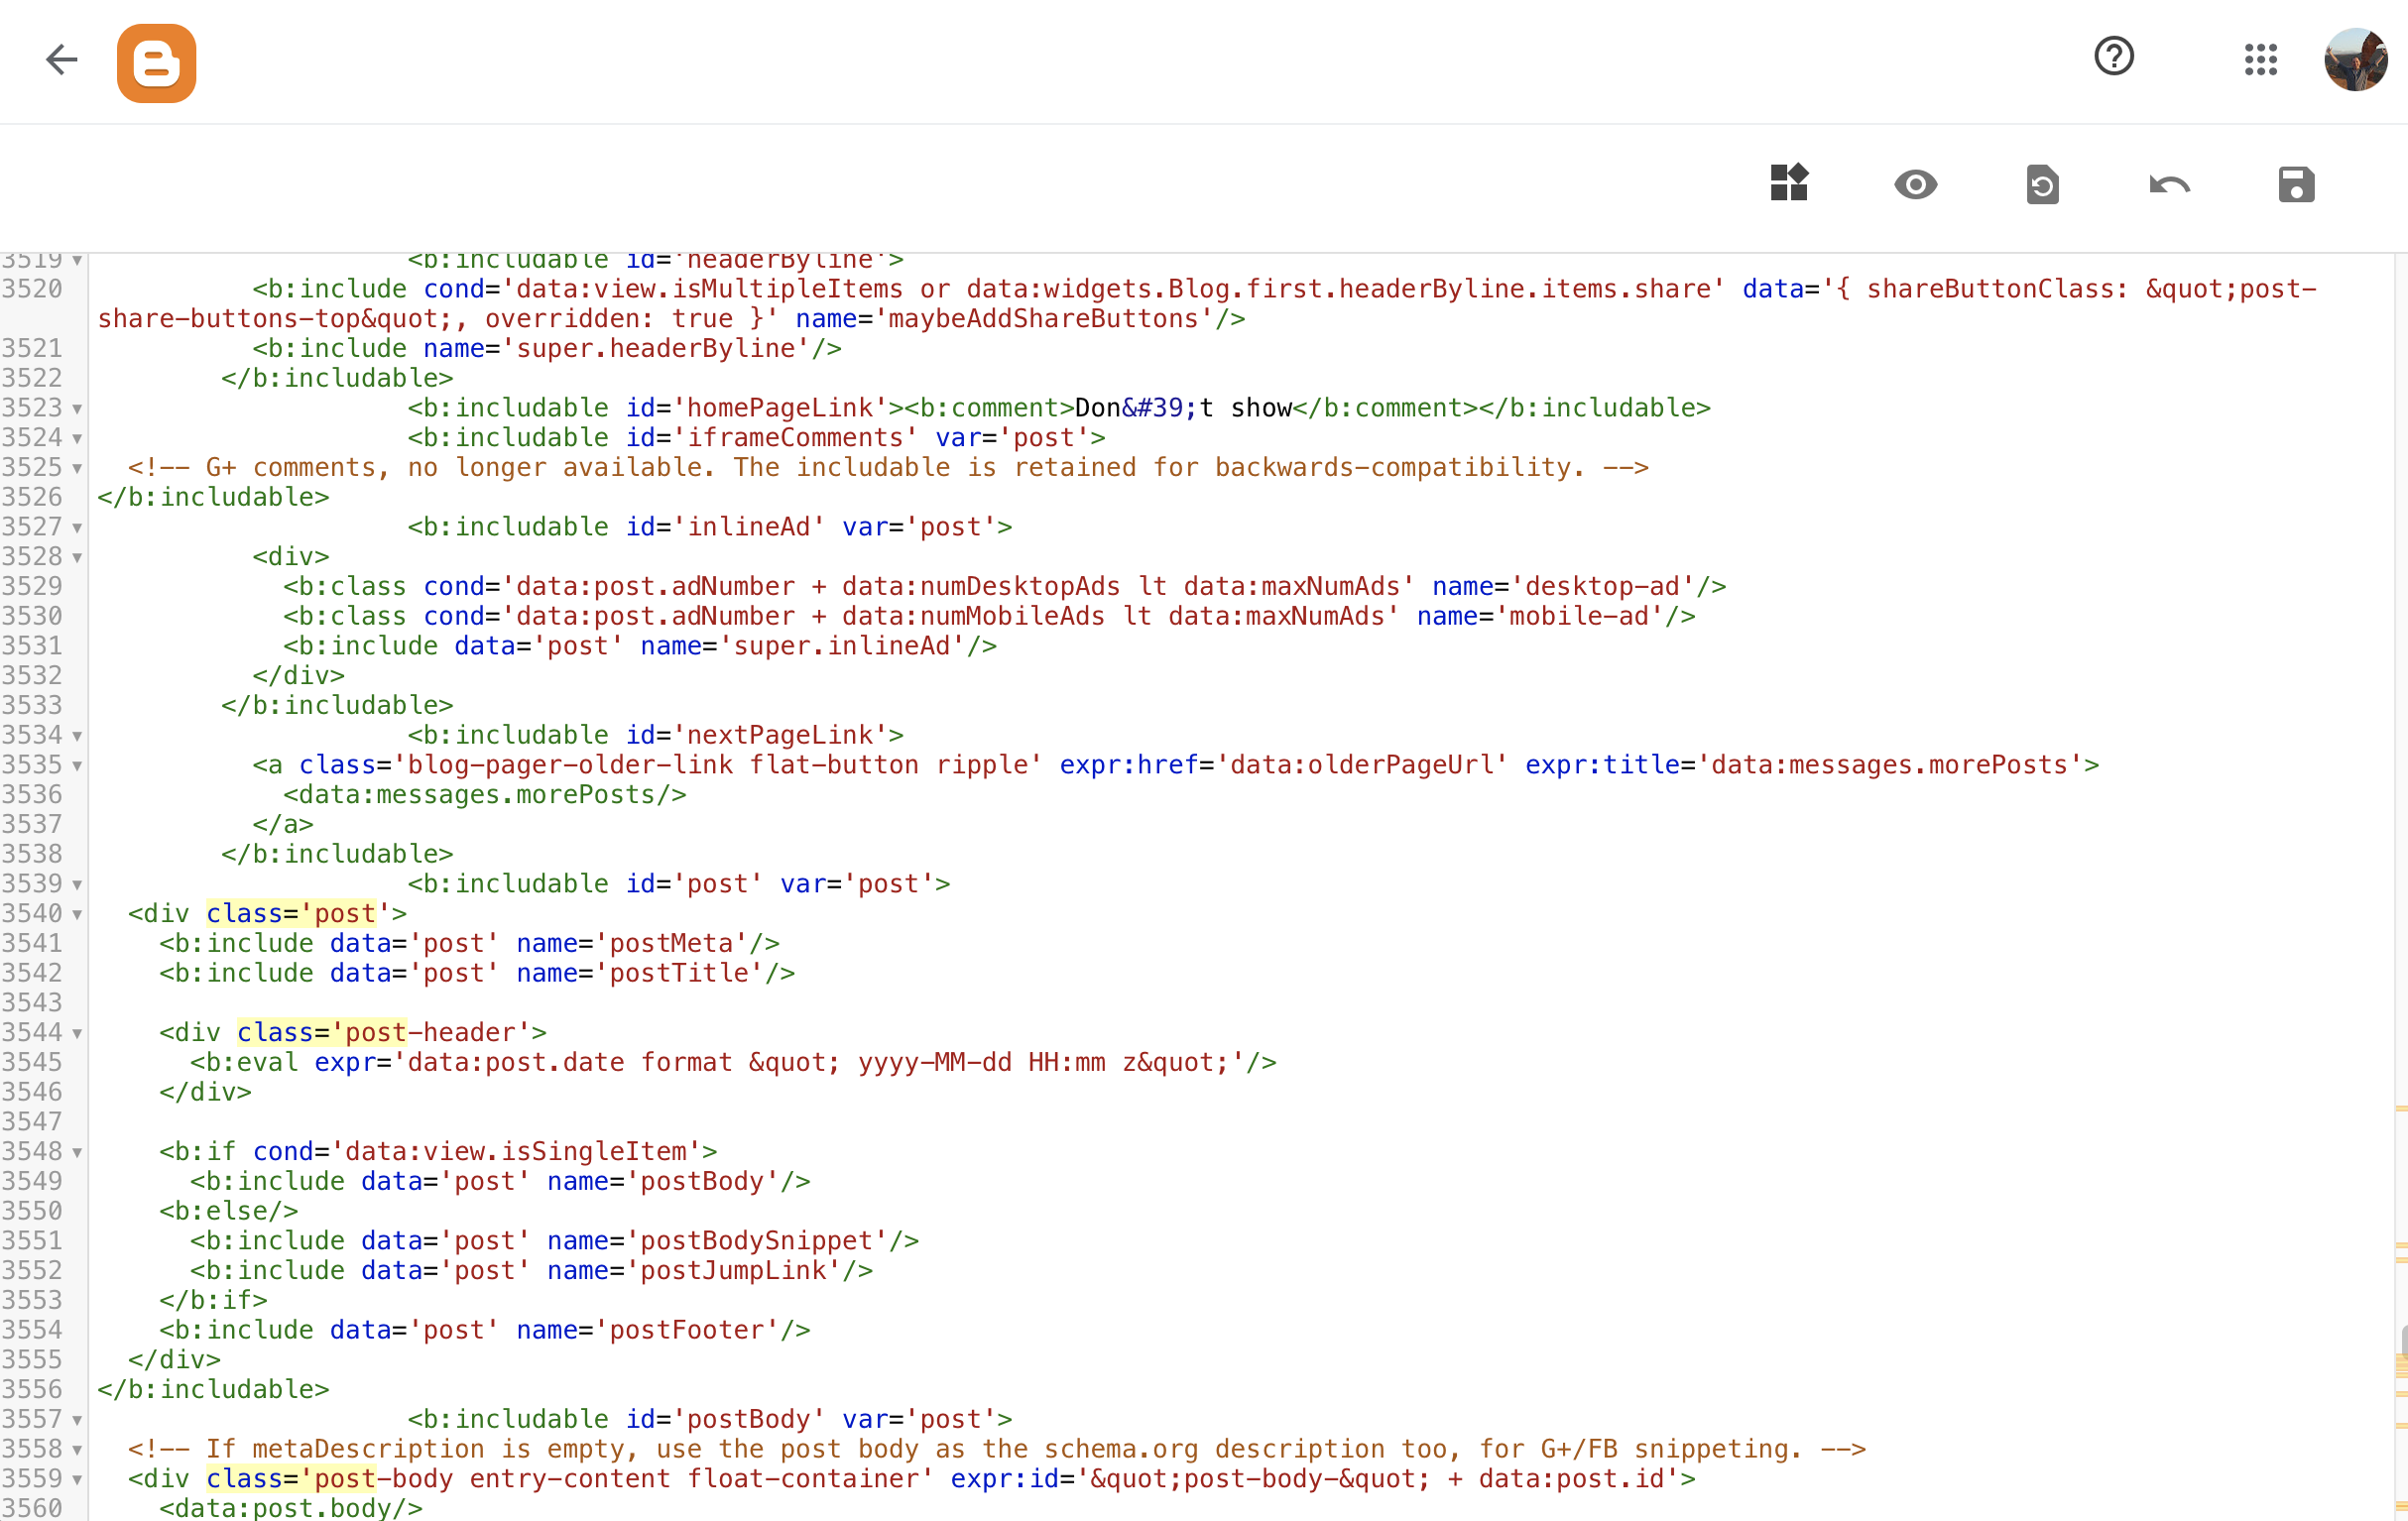Go back using the arrow icon

[62, 60]
